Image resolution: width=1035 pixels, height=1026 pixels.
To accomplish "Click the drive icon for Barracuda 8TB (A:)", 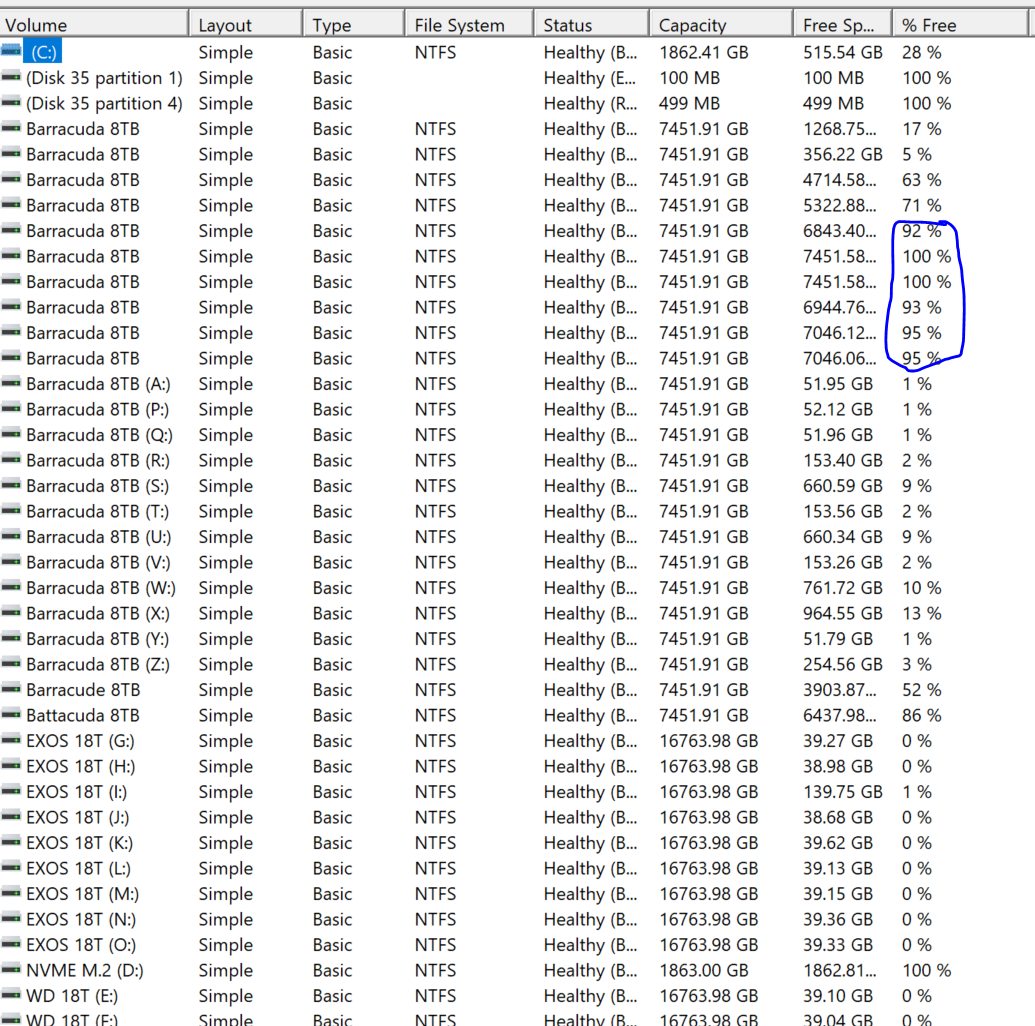I will 12,383.
